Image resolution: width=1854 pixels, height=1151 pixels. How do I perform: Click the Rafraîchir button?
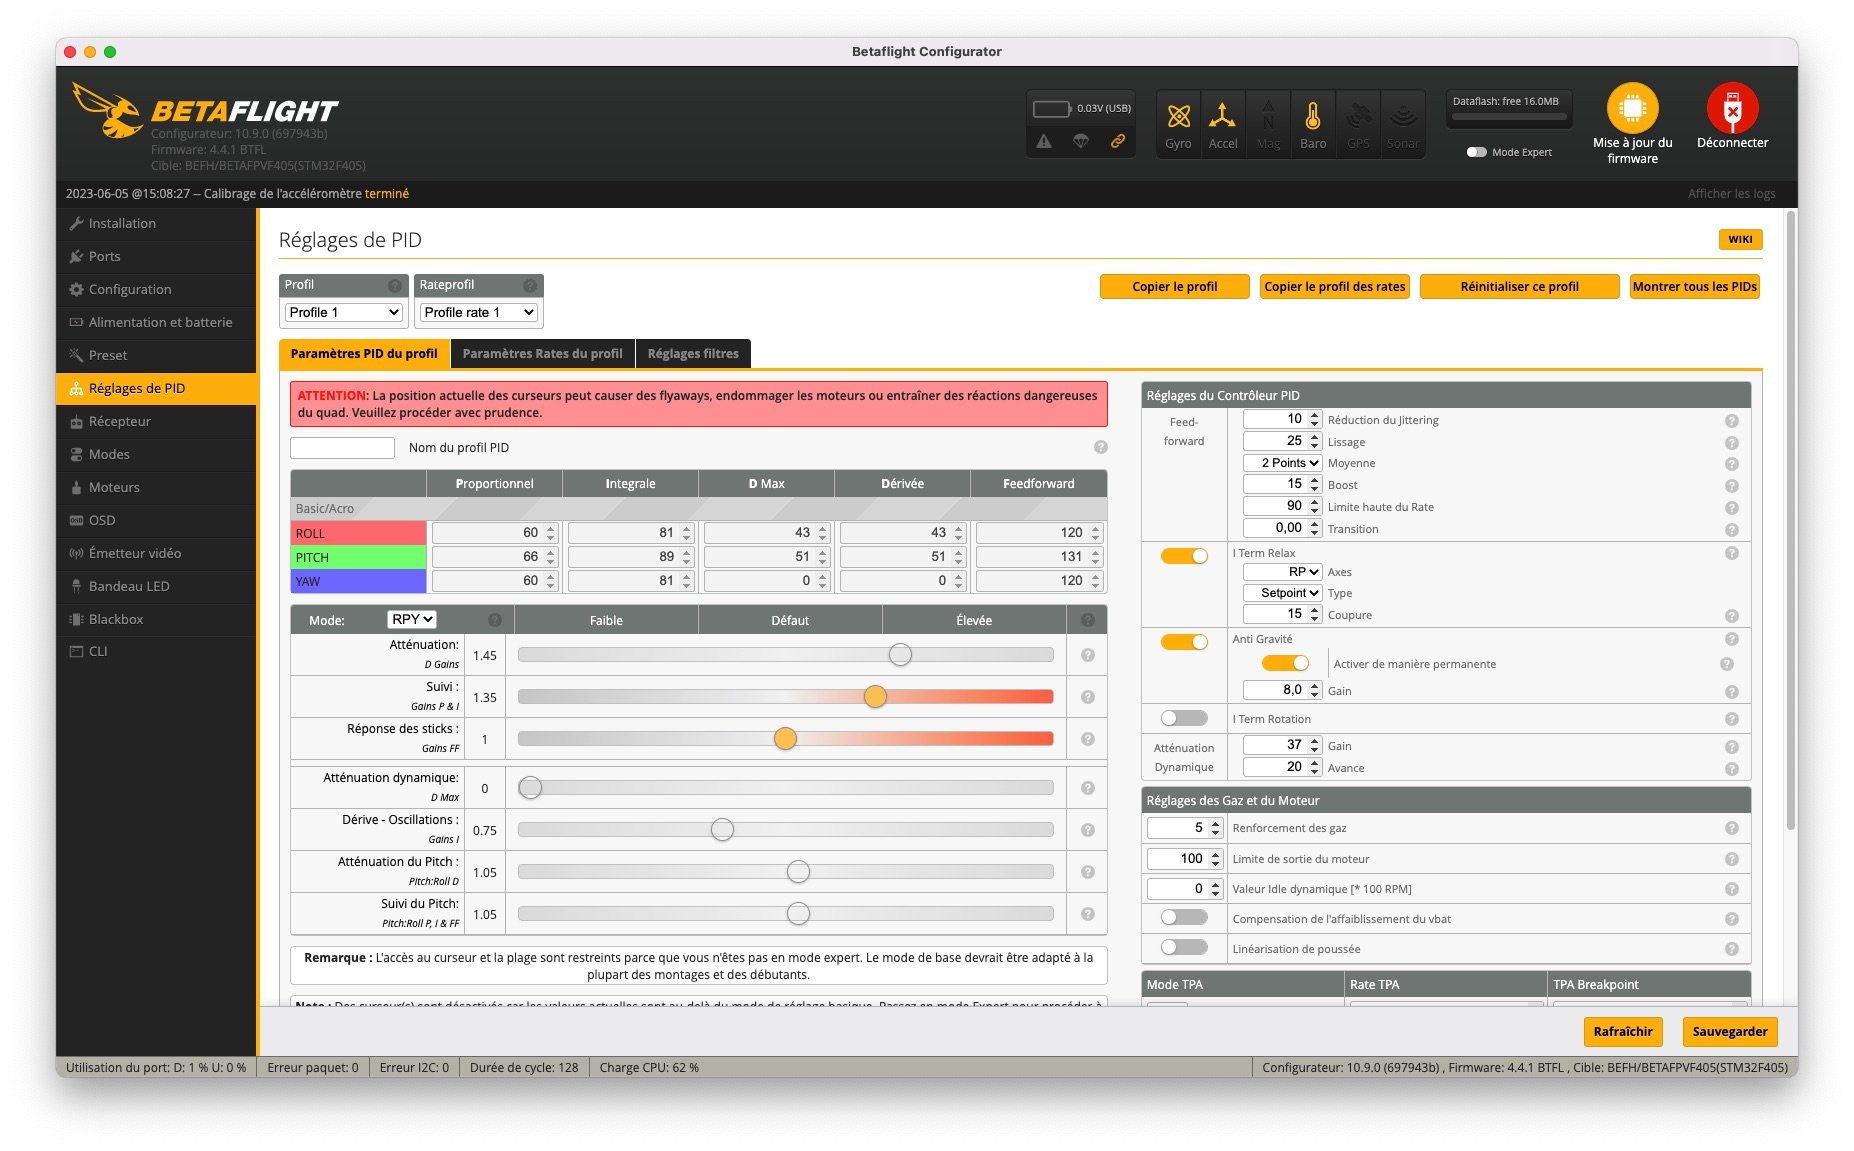1622,1031
